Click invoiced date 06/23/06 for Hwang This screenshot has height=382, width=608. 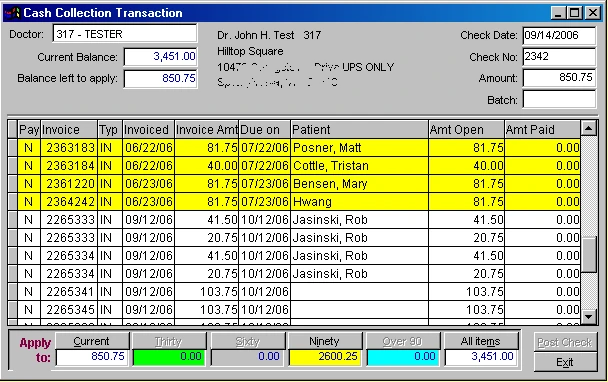point(148,202)
